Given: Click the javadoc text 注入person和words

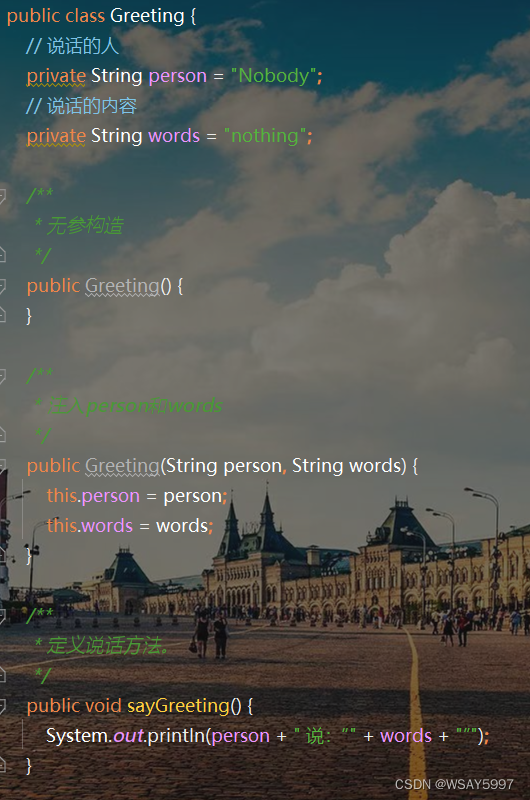Looking at the screenshot, I should click(135, 406).
